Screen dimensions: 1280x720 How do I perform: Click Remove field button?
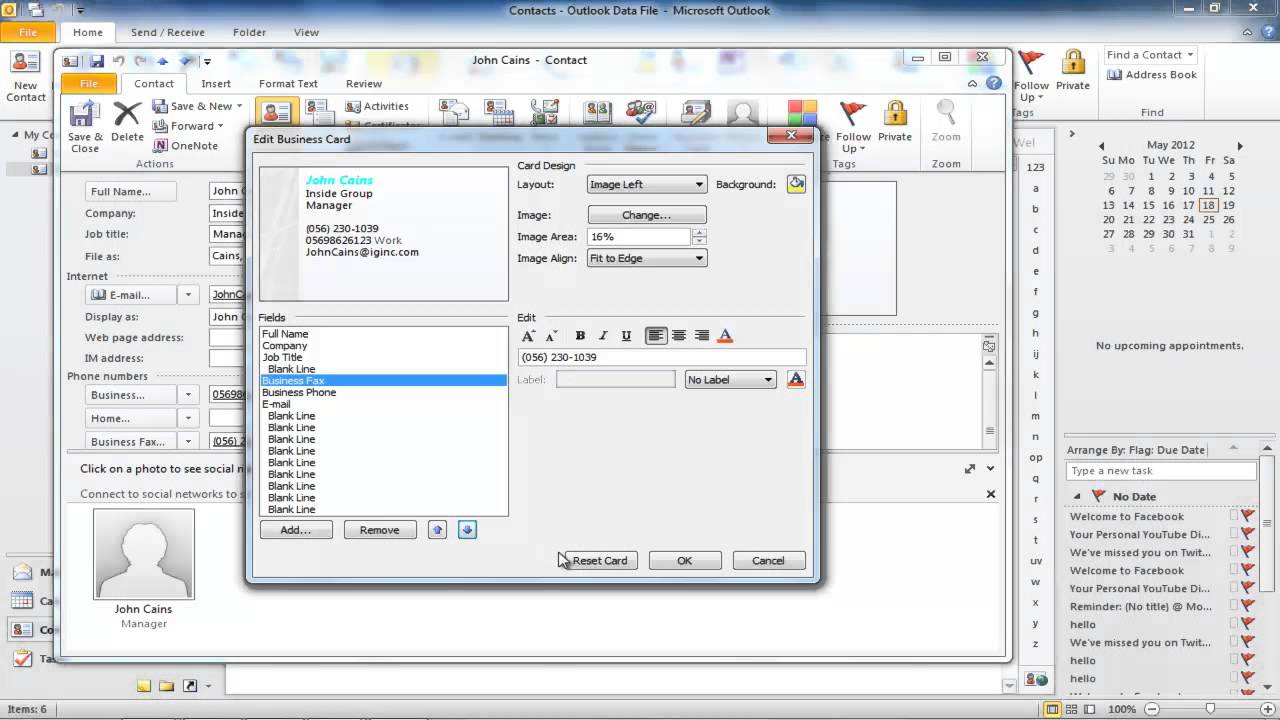(380, 530)
